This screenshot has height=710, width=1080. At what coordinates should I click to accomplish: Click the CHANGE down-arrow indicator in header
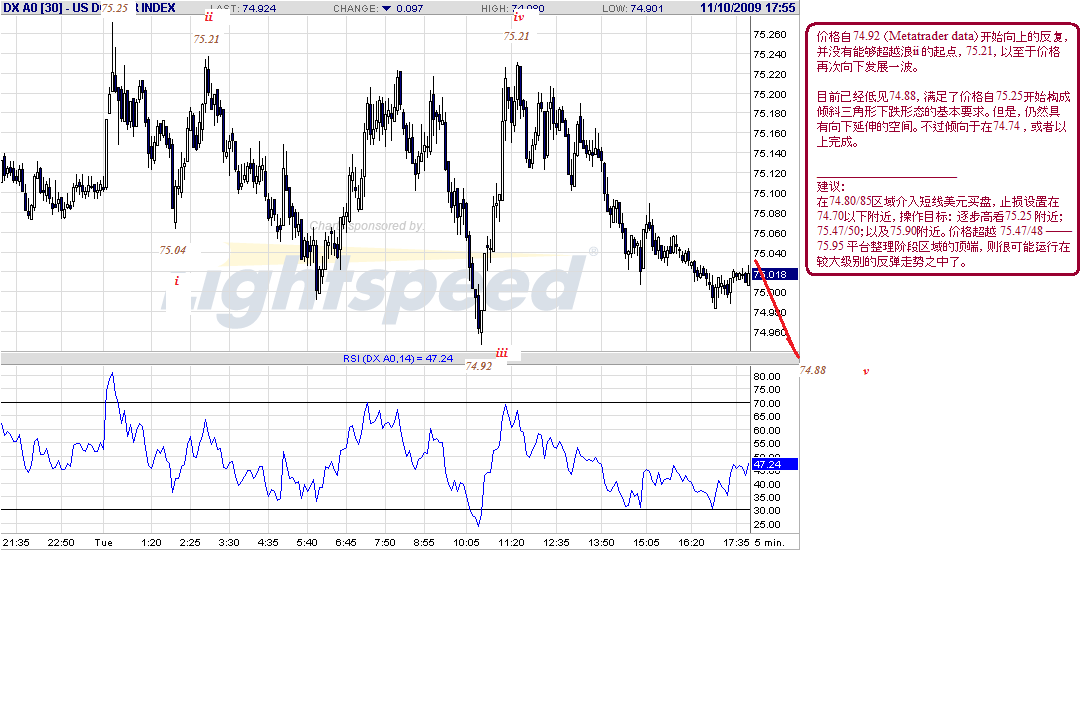coord(386,8)
